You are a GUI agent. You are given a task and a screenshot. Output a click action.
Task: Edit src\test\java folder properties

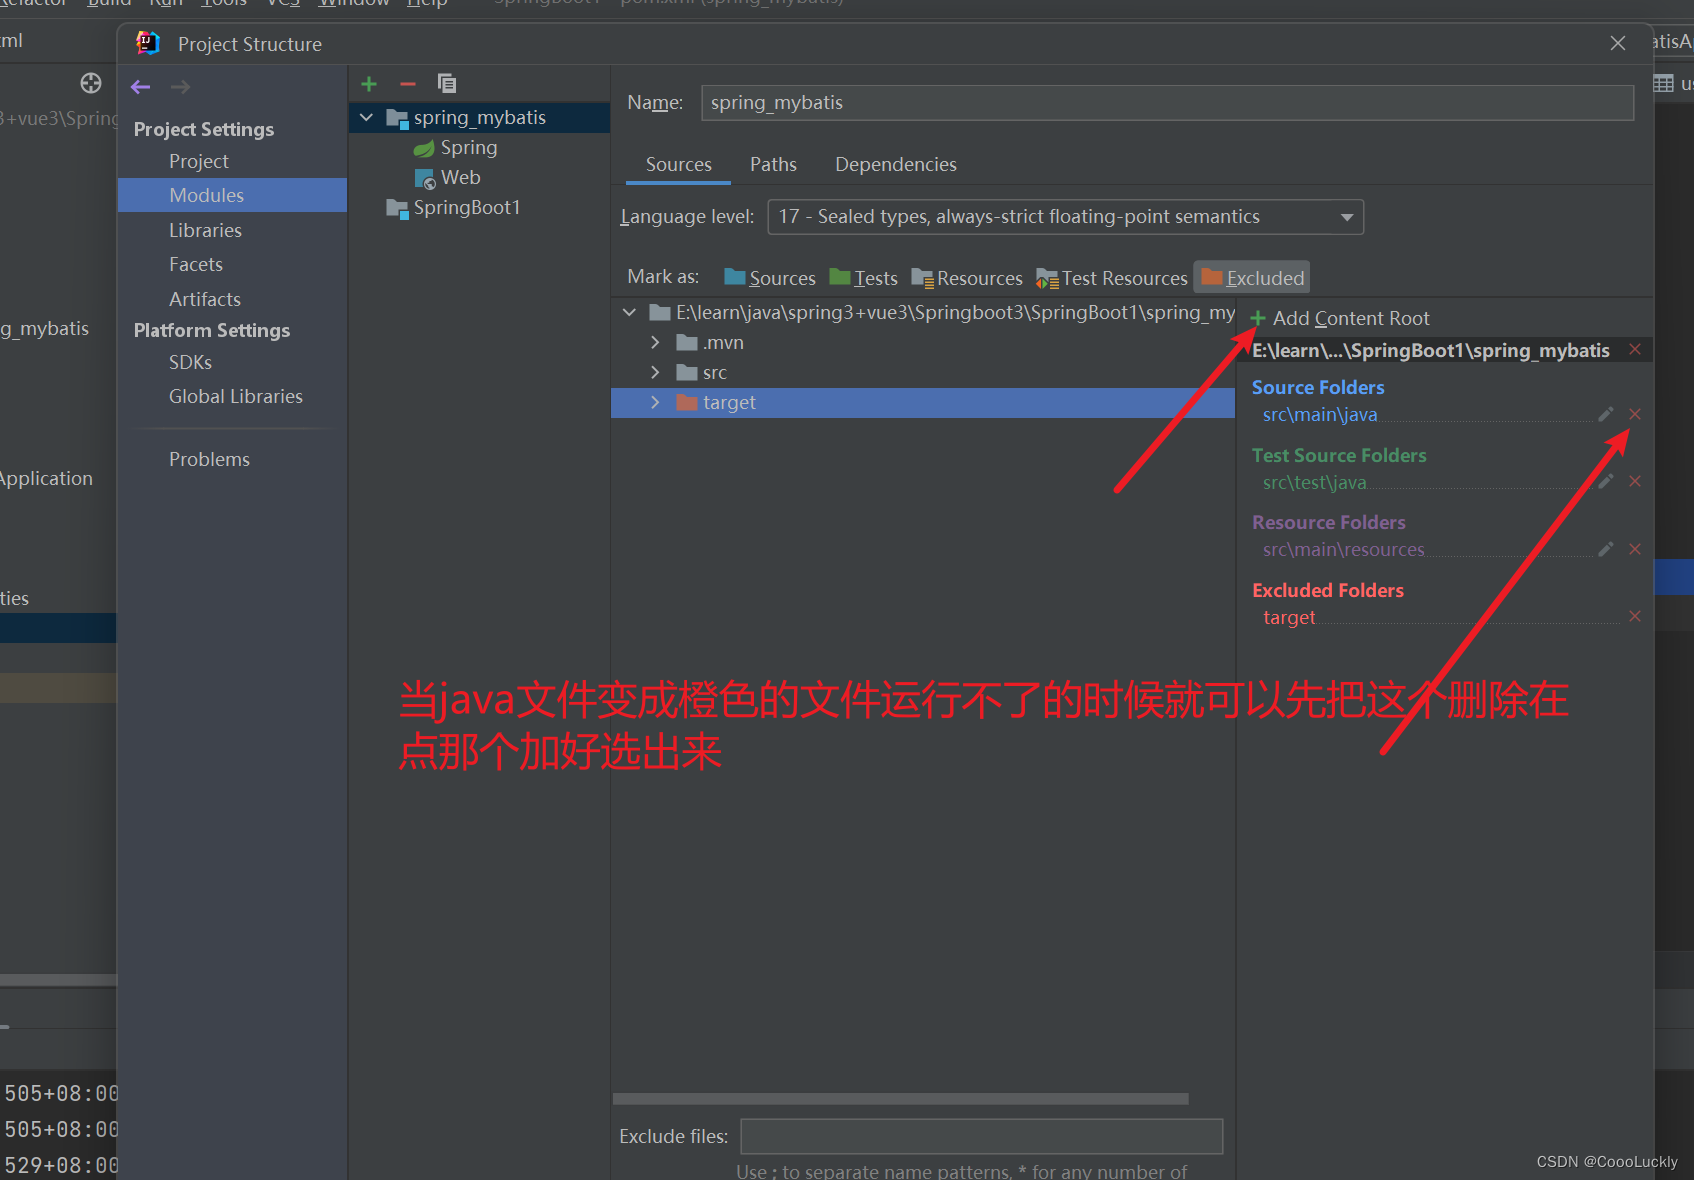(x=1606, y=481)
